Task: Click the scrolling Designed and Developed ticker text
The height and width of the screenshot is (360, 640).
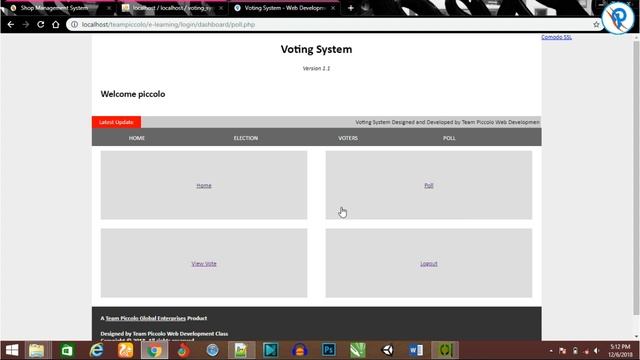Action: 447,122
